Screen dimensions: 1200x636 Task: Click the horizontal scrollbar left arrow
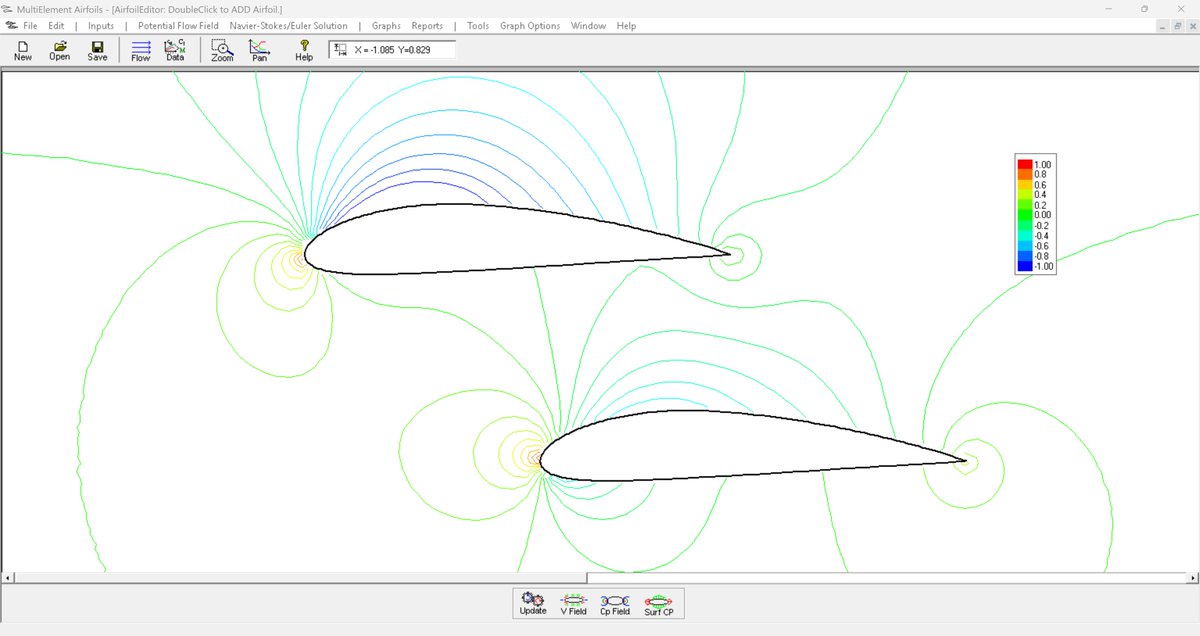point(8,578)
